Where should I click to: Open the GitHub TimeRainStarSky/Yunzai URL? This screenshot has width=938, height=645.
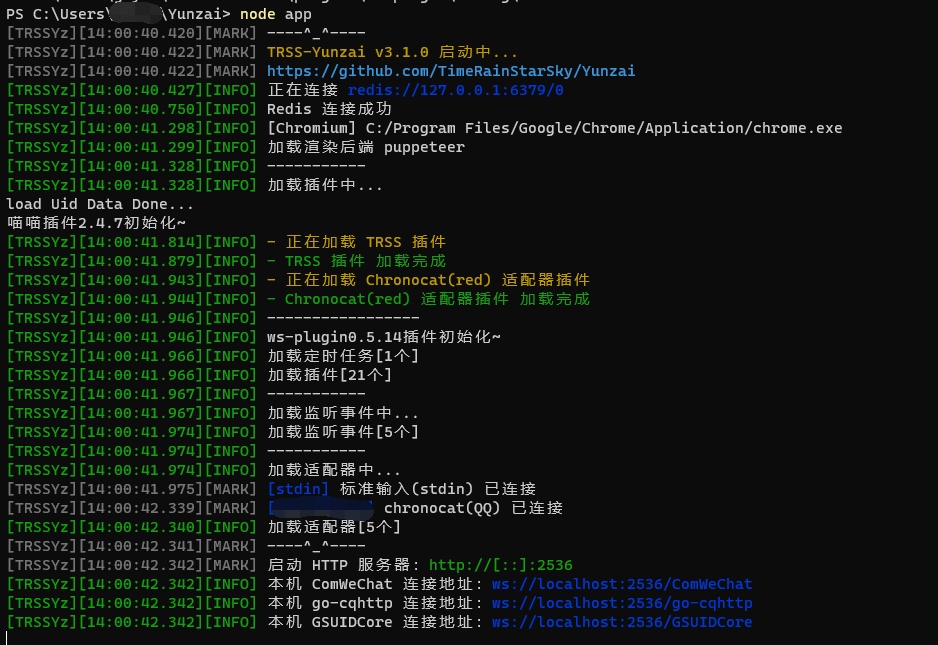pyautogui.click(x=451, y=71)
